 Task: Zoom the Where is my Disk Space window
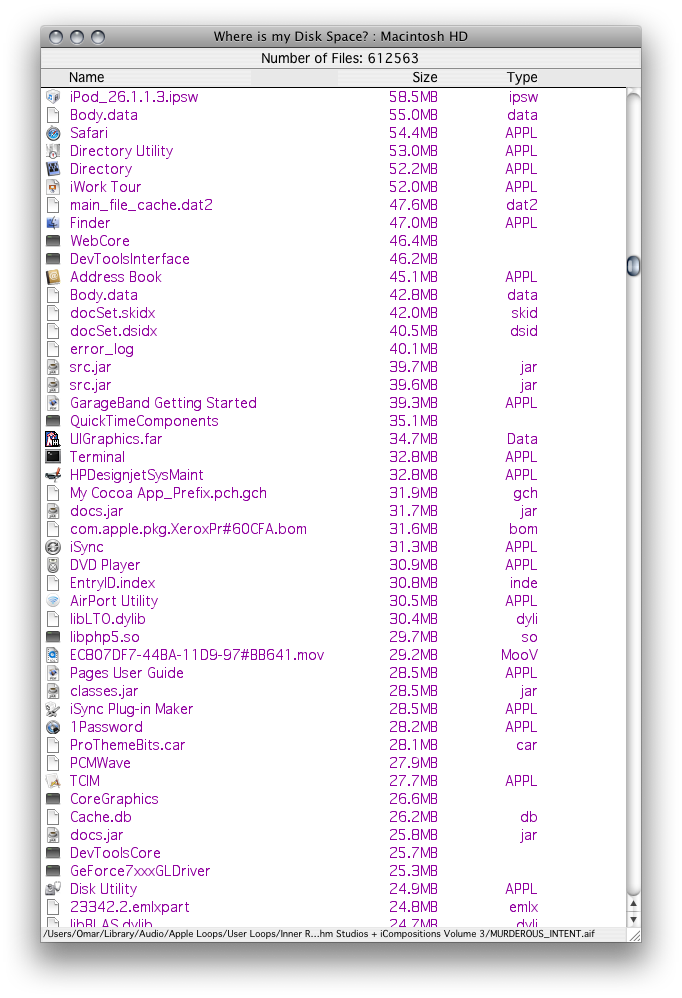pos(98,37)
